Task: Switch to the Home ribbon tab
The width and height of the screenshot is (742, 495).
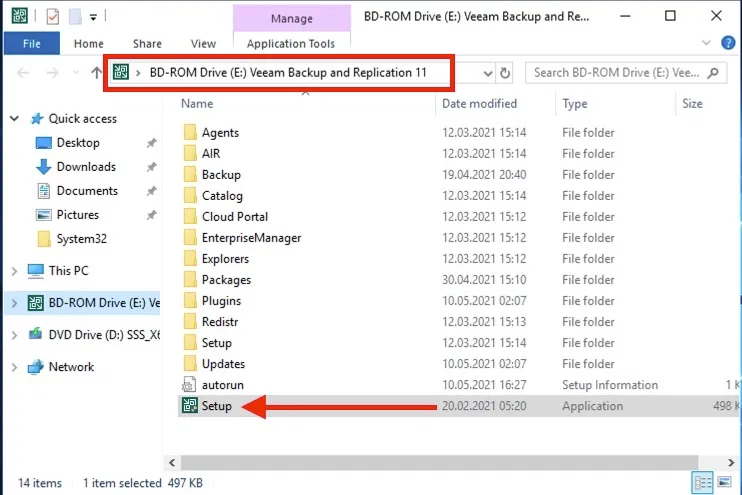Action: click(x=88, y=44)
